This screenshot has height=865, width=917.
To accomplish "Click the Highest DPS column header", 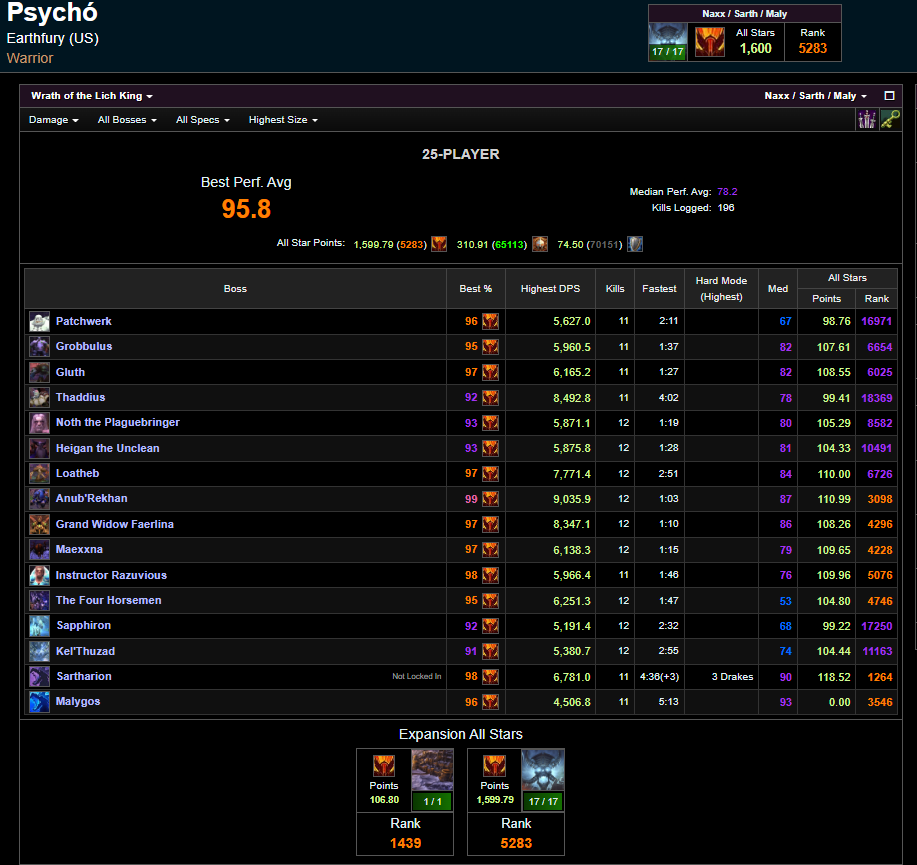I will pos(550,289).
